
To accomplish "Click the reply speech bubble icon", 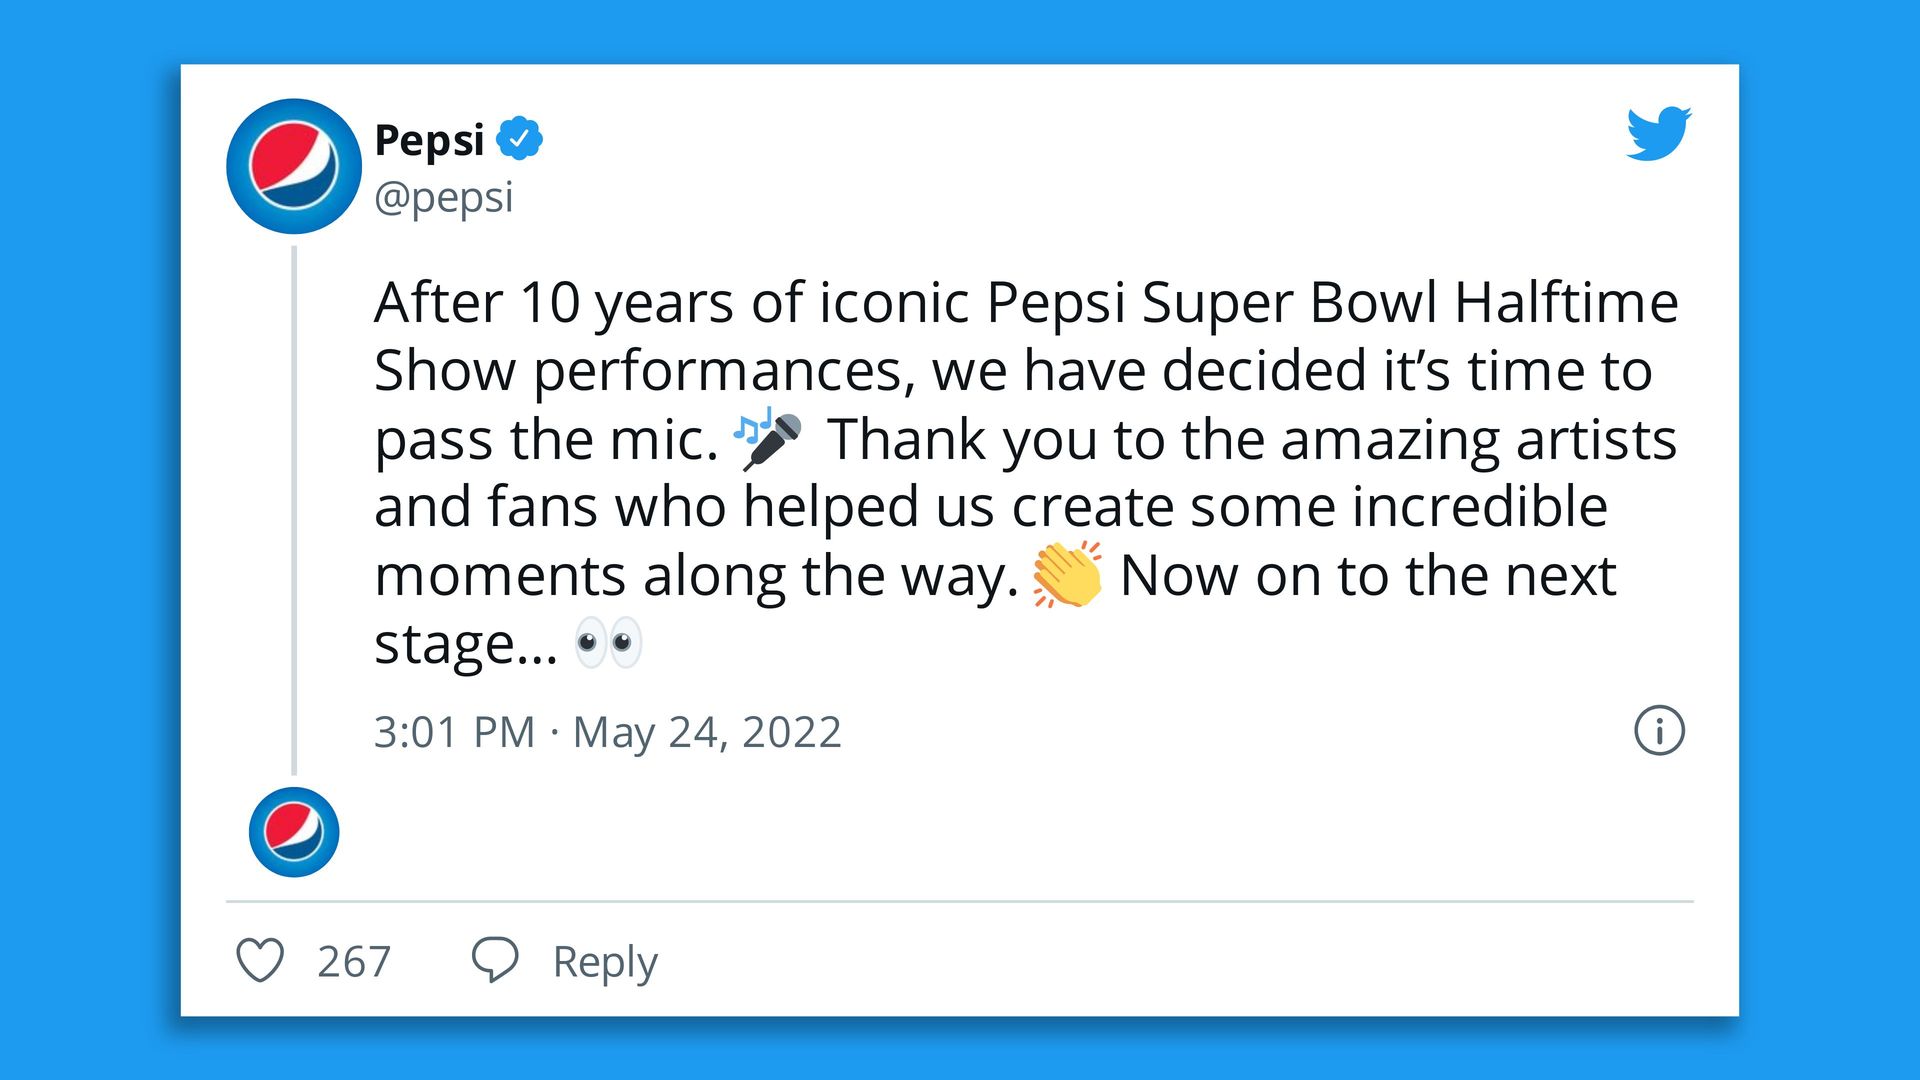I will click(497, 960).
